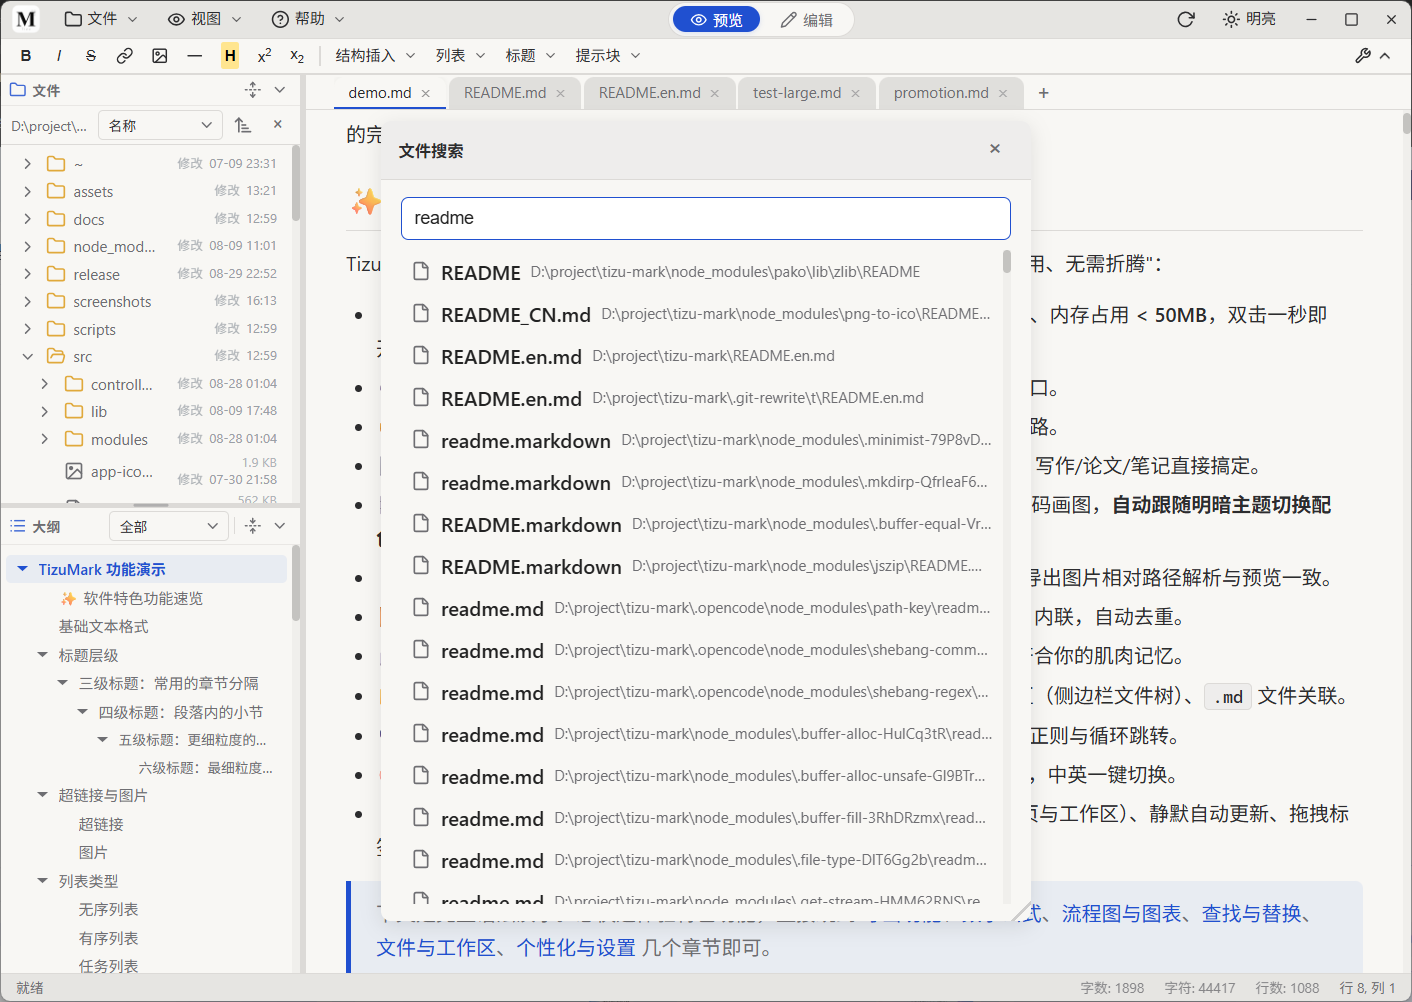Close the file path panel X

pyautogui.click(x=278, y=124)
